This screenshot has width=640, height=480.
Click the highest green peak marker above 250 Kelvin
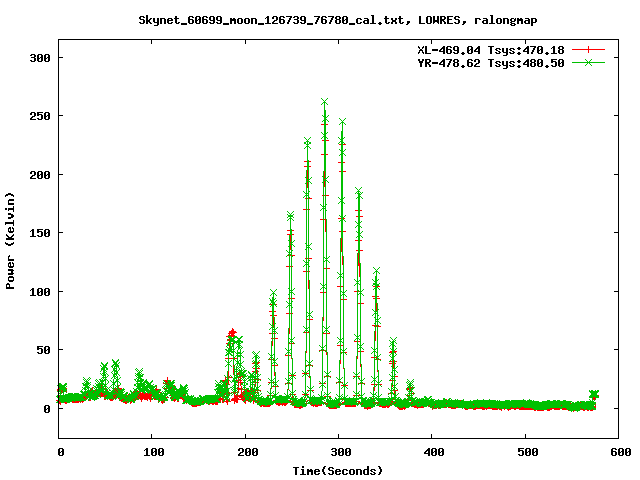tap(324, 102)
